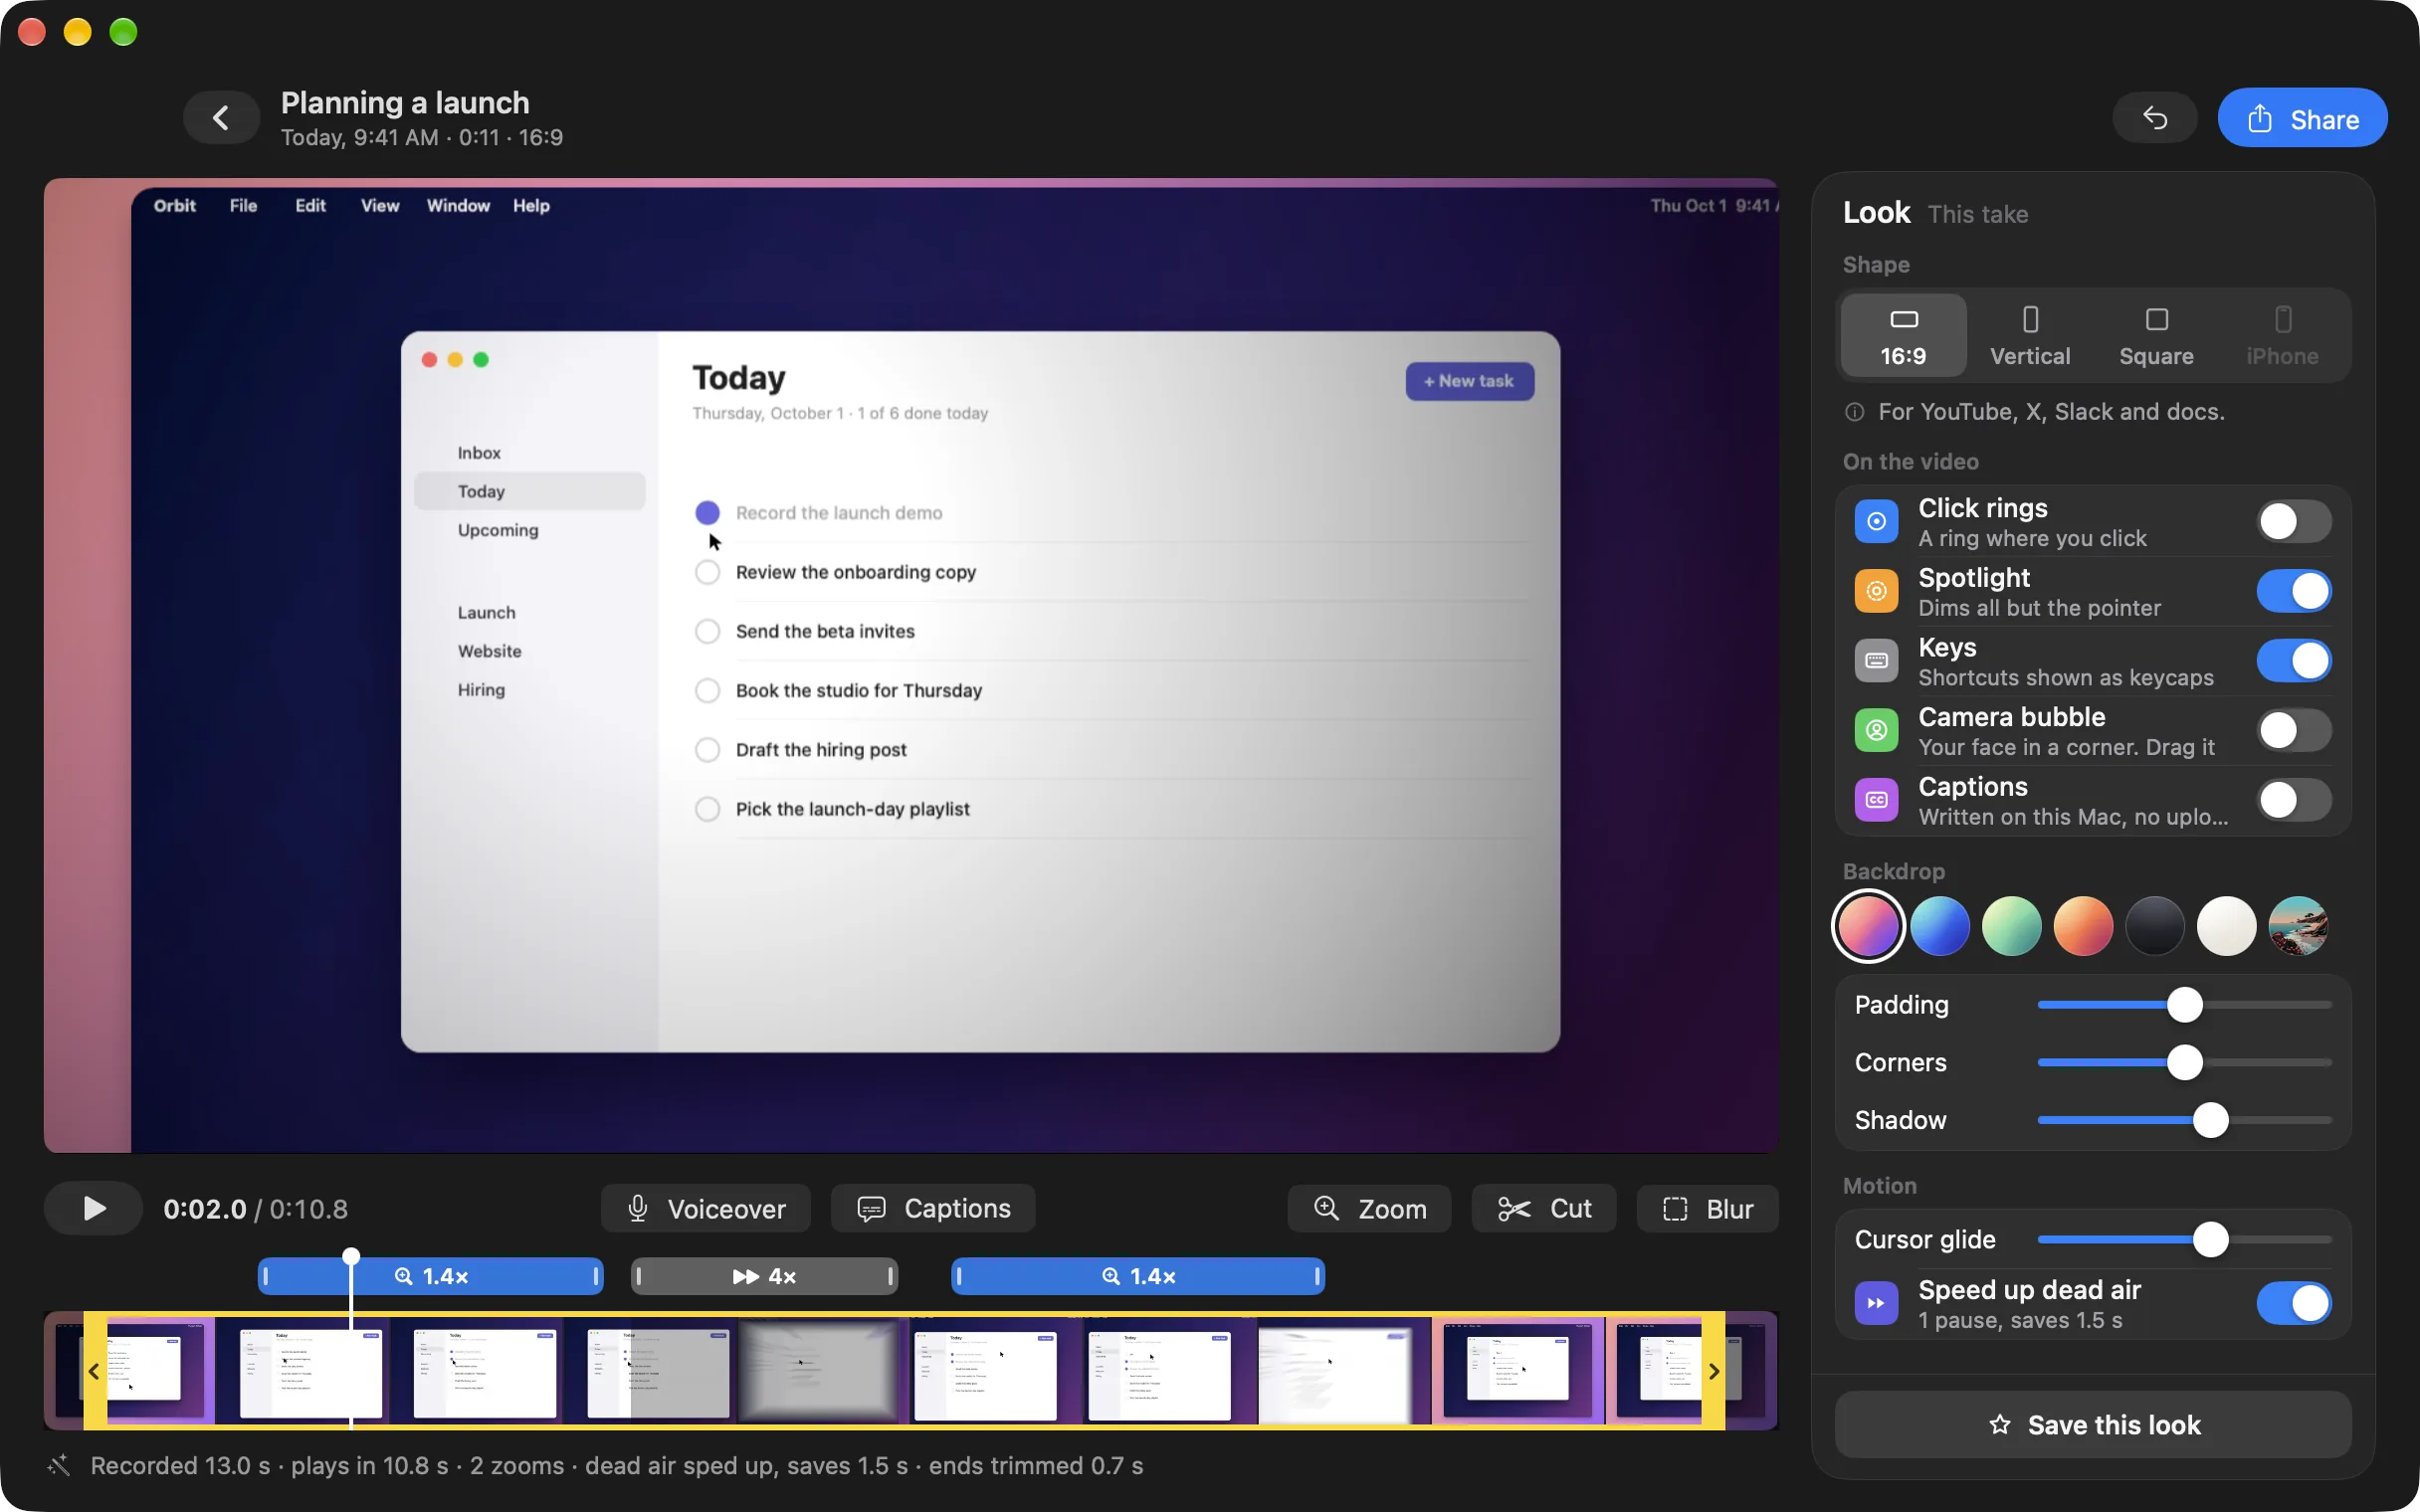Pick the white backdrop swatch
The image size is (2420, 1512).
2227,926
